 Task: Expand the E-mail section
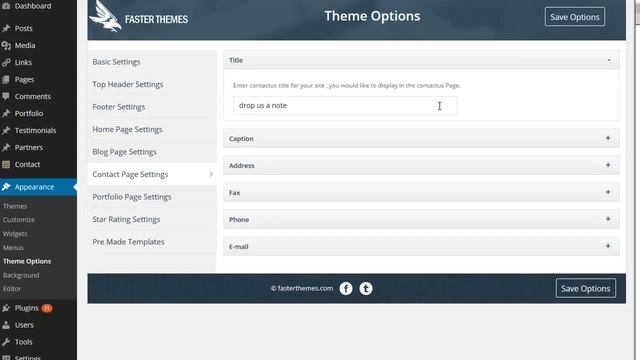pos(608,246)
